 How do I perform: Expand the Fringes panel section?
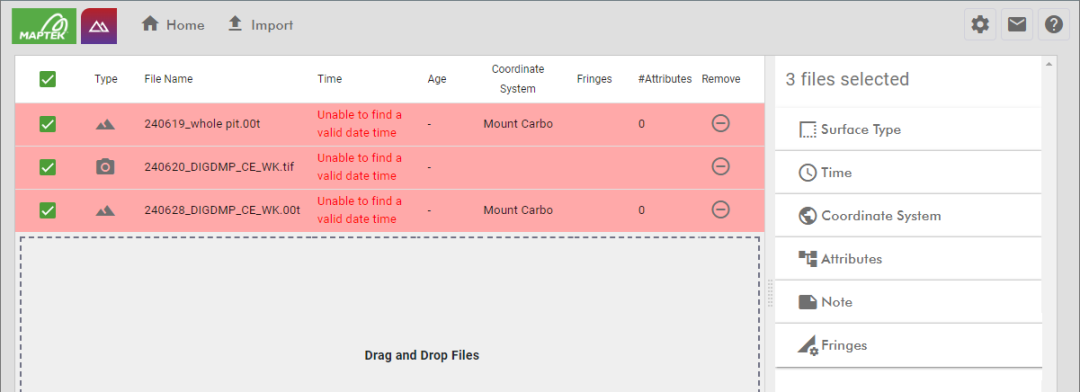[908, 345]
